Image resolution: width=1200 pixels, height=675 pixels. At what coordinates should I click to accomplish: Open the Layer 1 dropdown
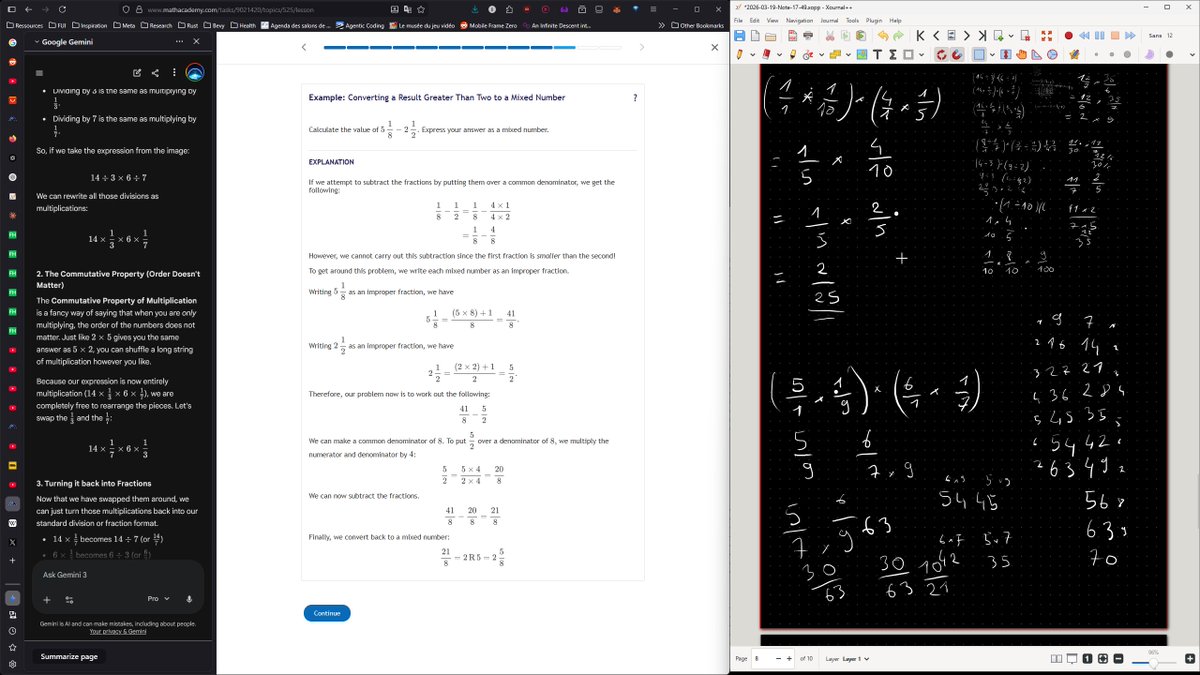click(x=855, y=659)
